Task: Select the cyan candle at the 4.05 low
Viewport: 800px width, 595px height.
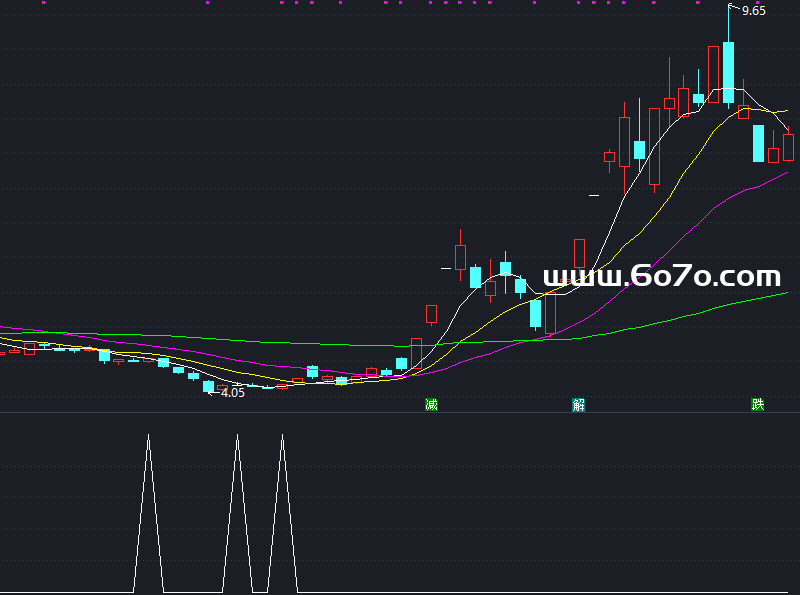Action: [208, 386]
